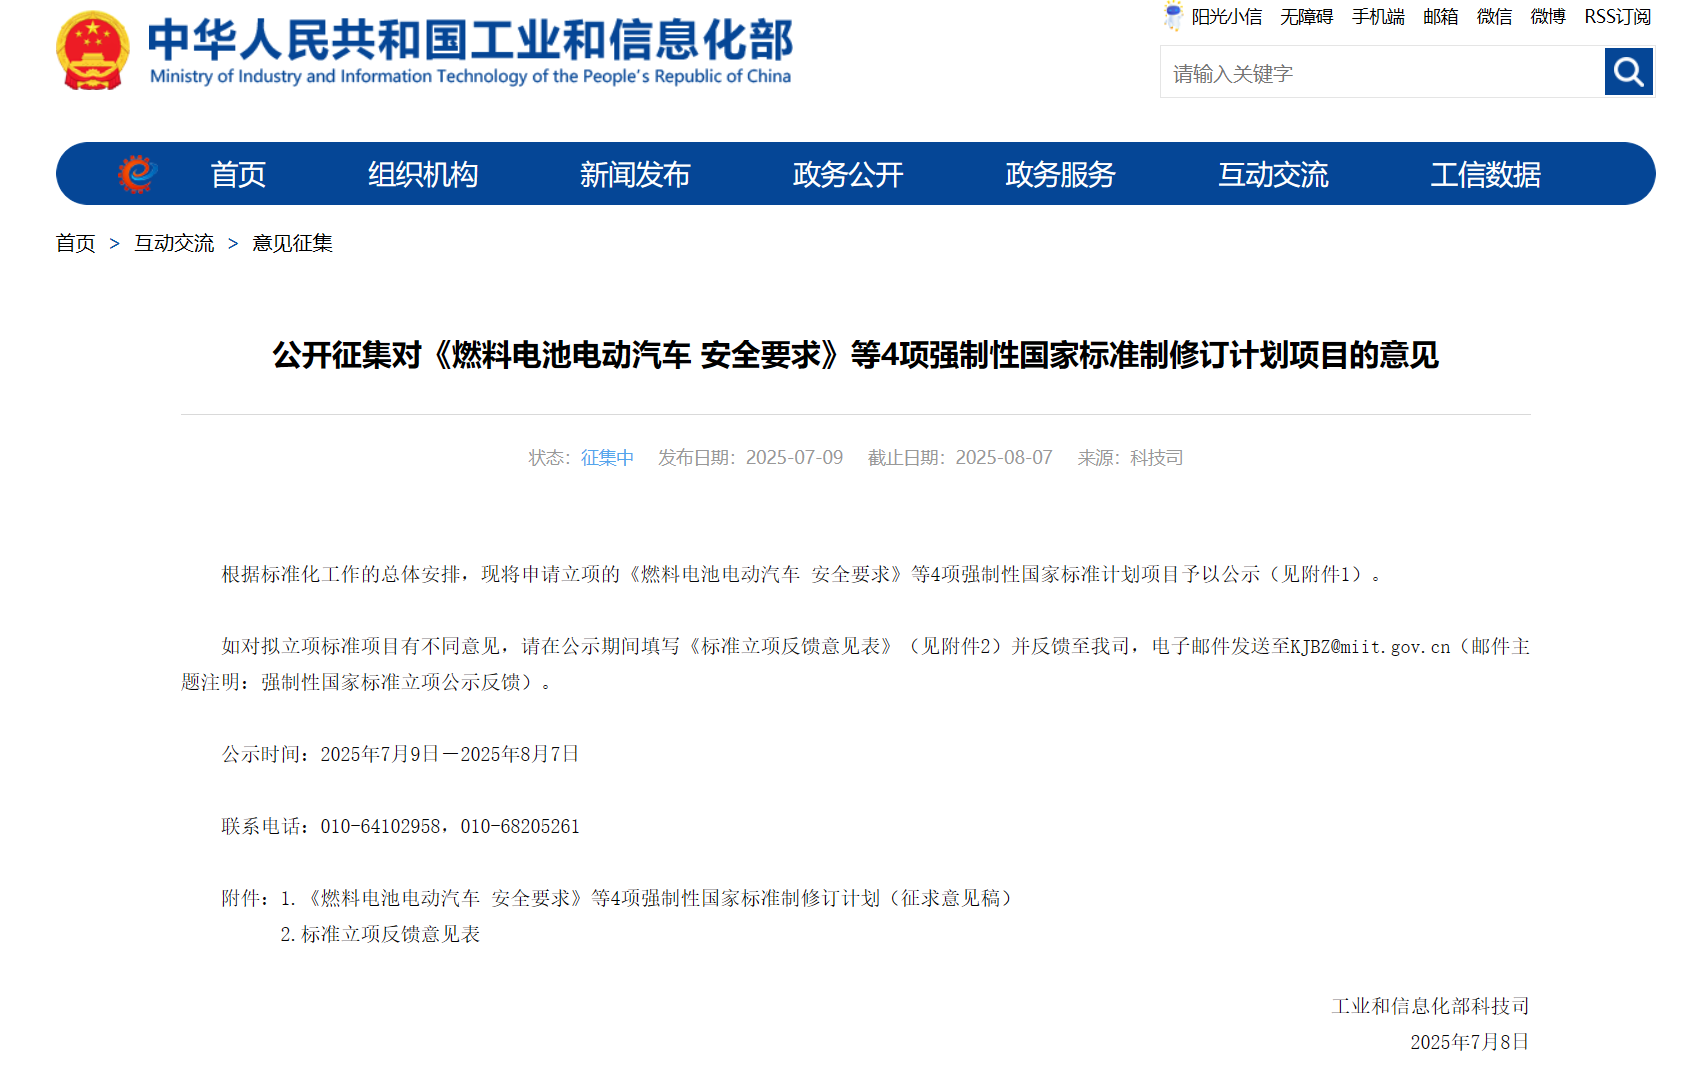The height and width of the screenshot is (1073, 1701).
Task: Open the 首页 menu item
Action: tap(237, 173)
